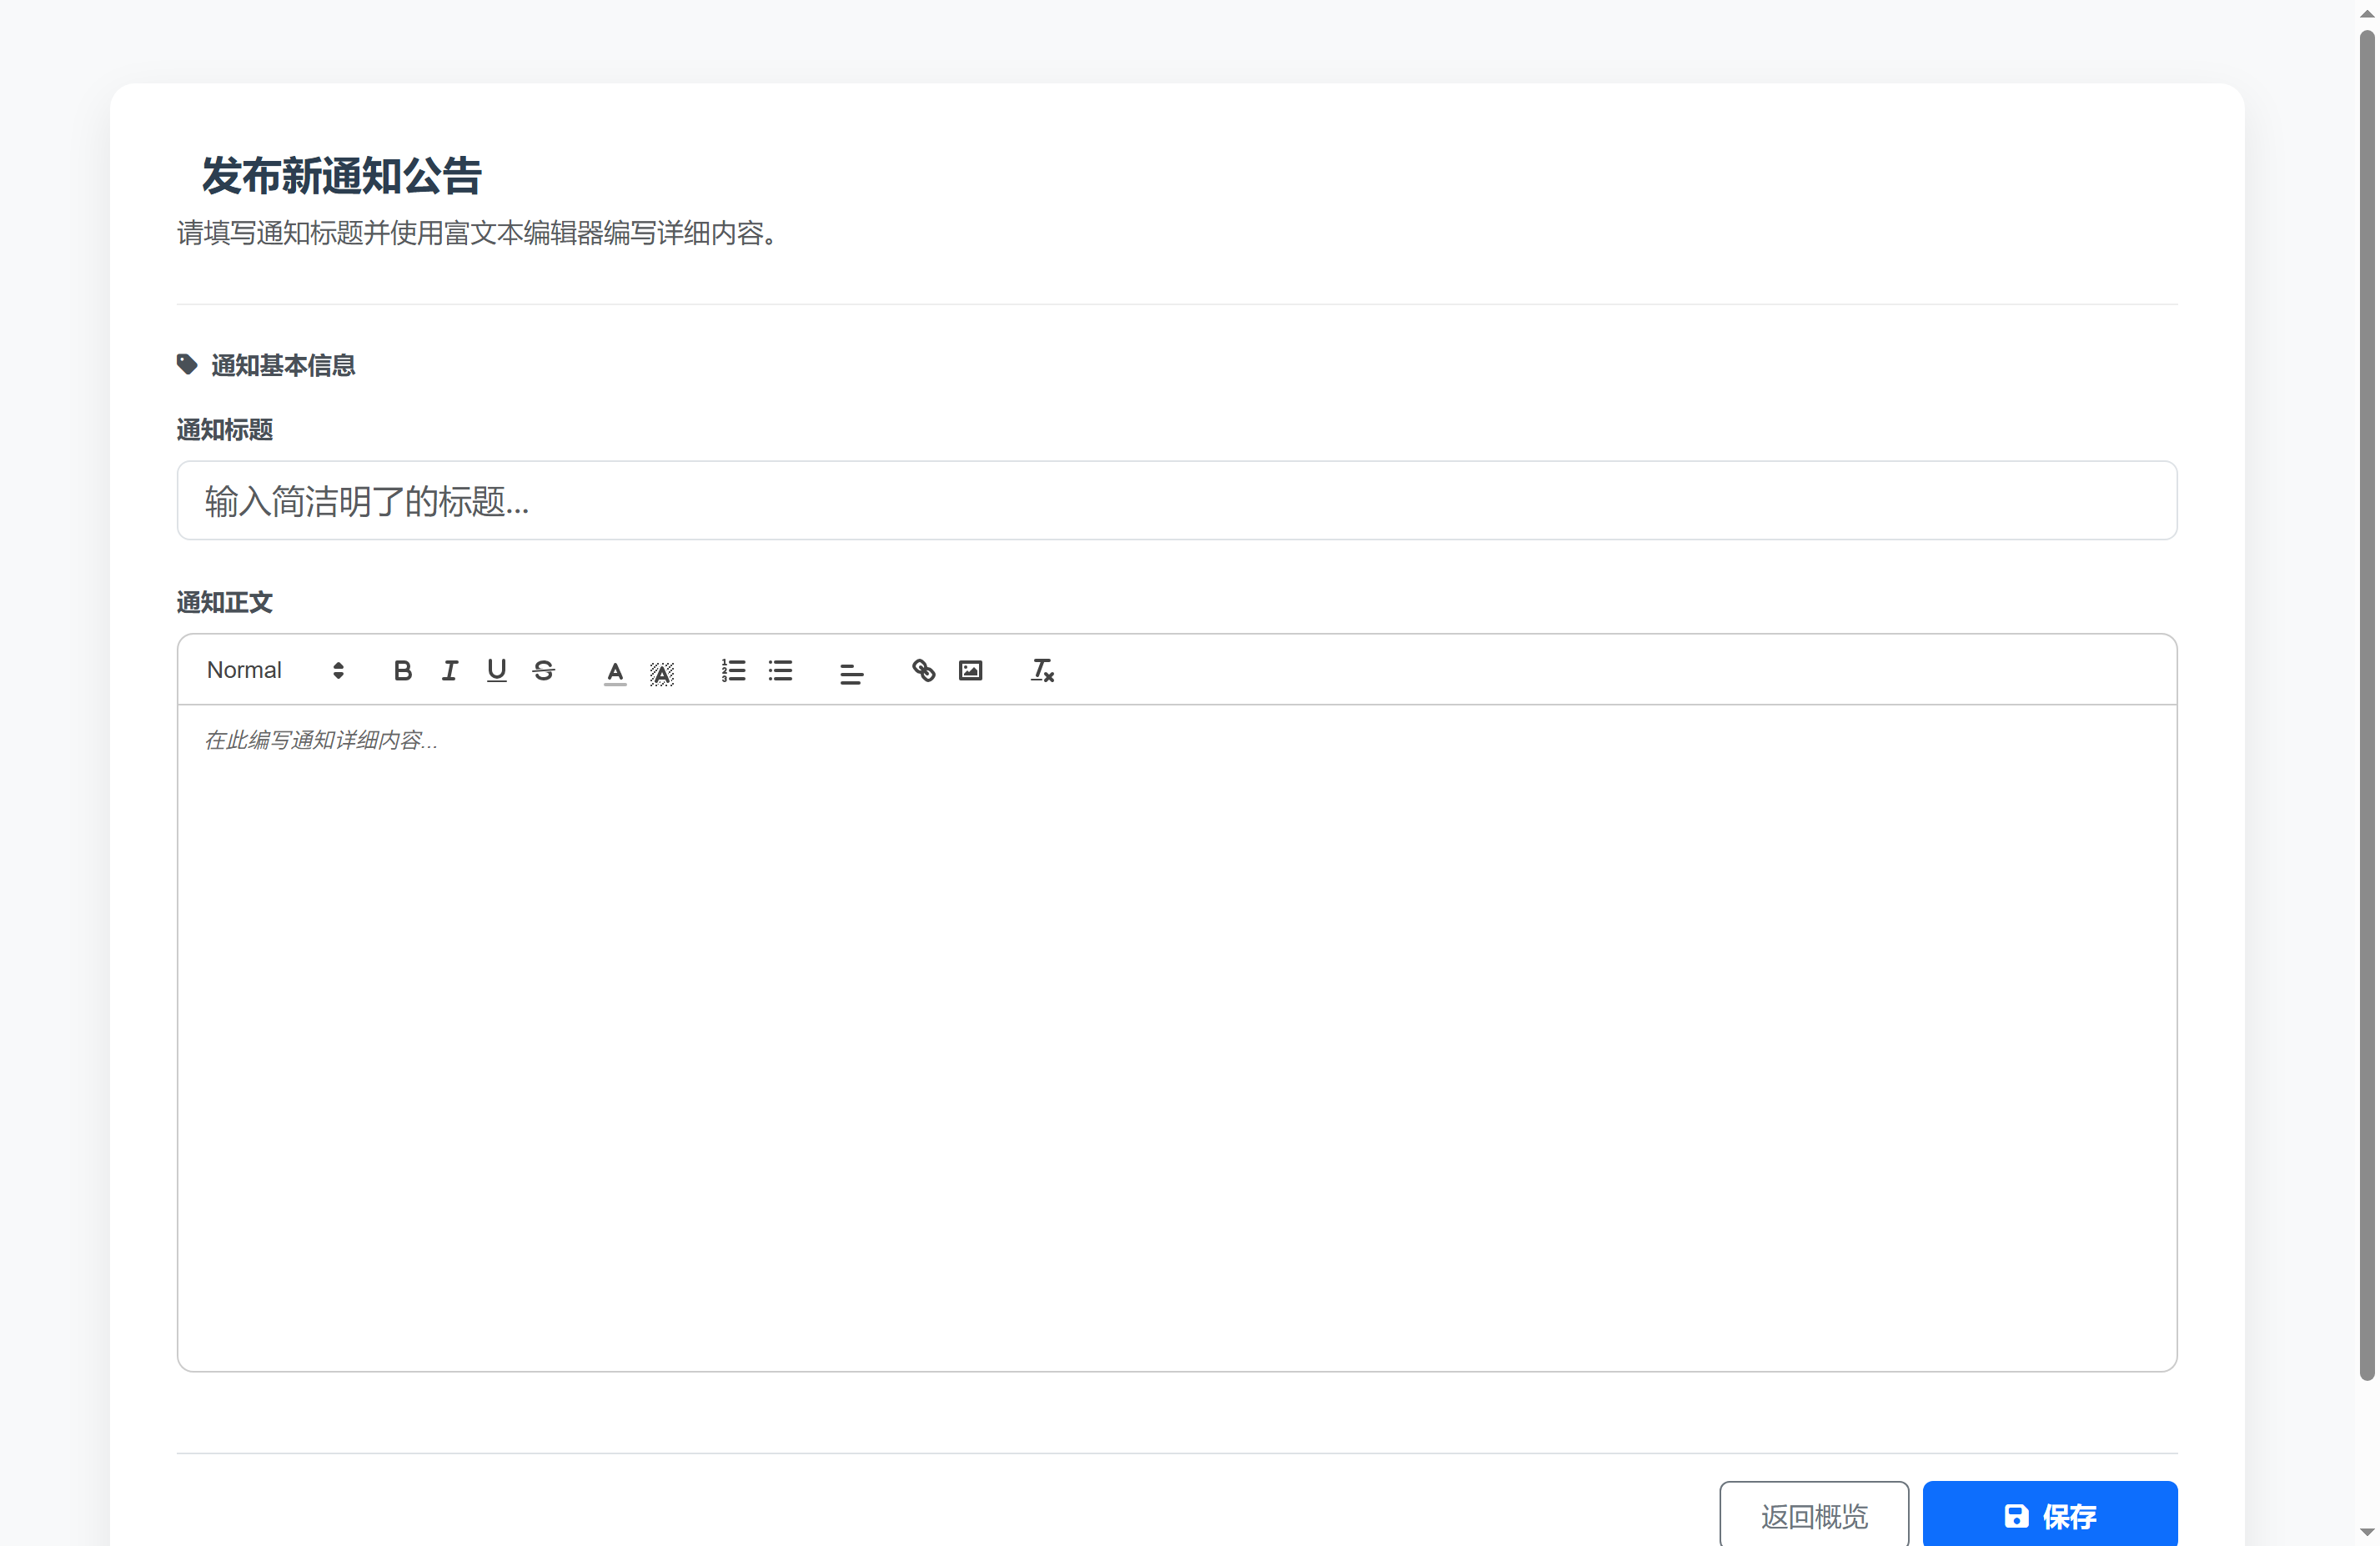Screen dimensions: 2380x1546
Task: Click inside the 通知正文 editor body
Action: tap(1176, 1036)
